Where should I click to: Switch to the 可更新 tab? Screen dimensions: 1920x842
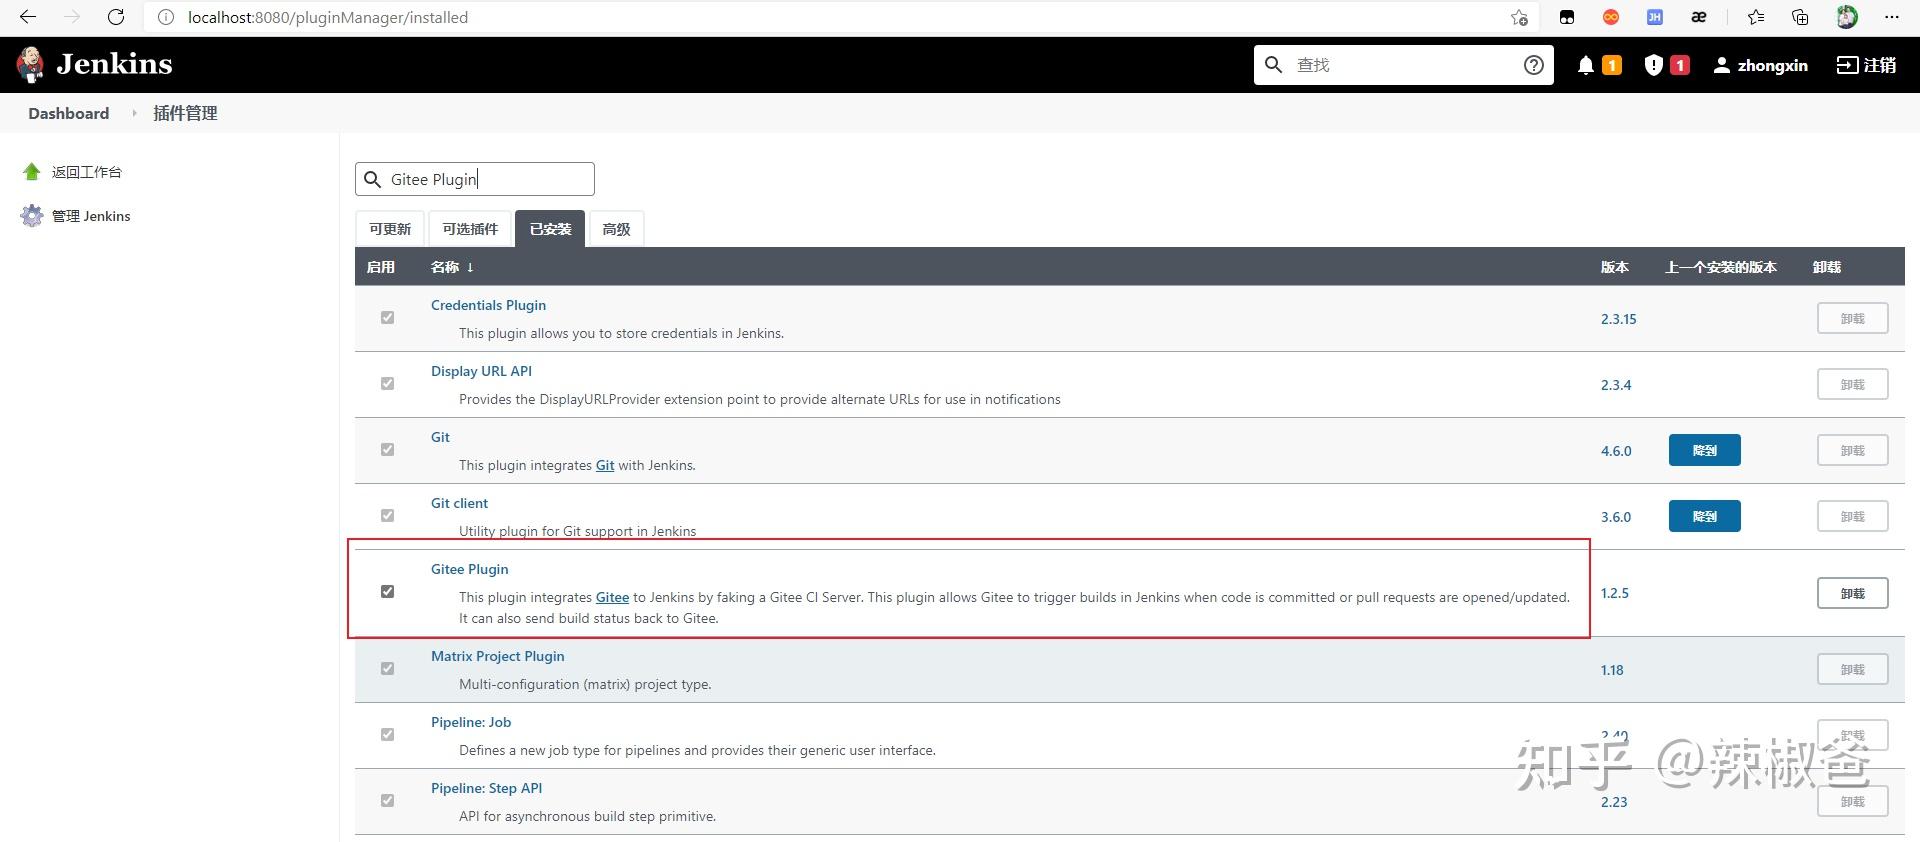[x=390, y=229]
